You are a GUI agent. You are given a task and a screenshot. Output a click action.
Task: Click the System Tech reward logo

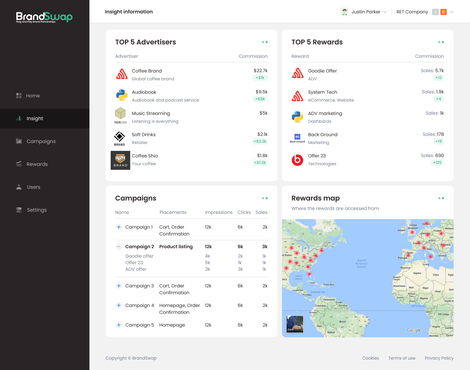[x=297, y=96]
